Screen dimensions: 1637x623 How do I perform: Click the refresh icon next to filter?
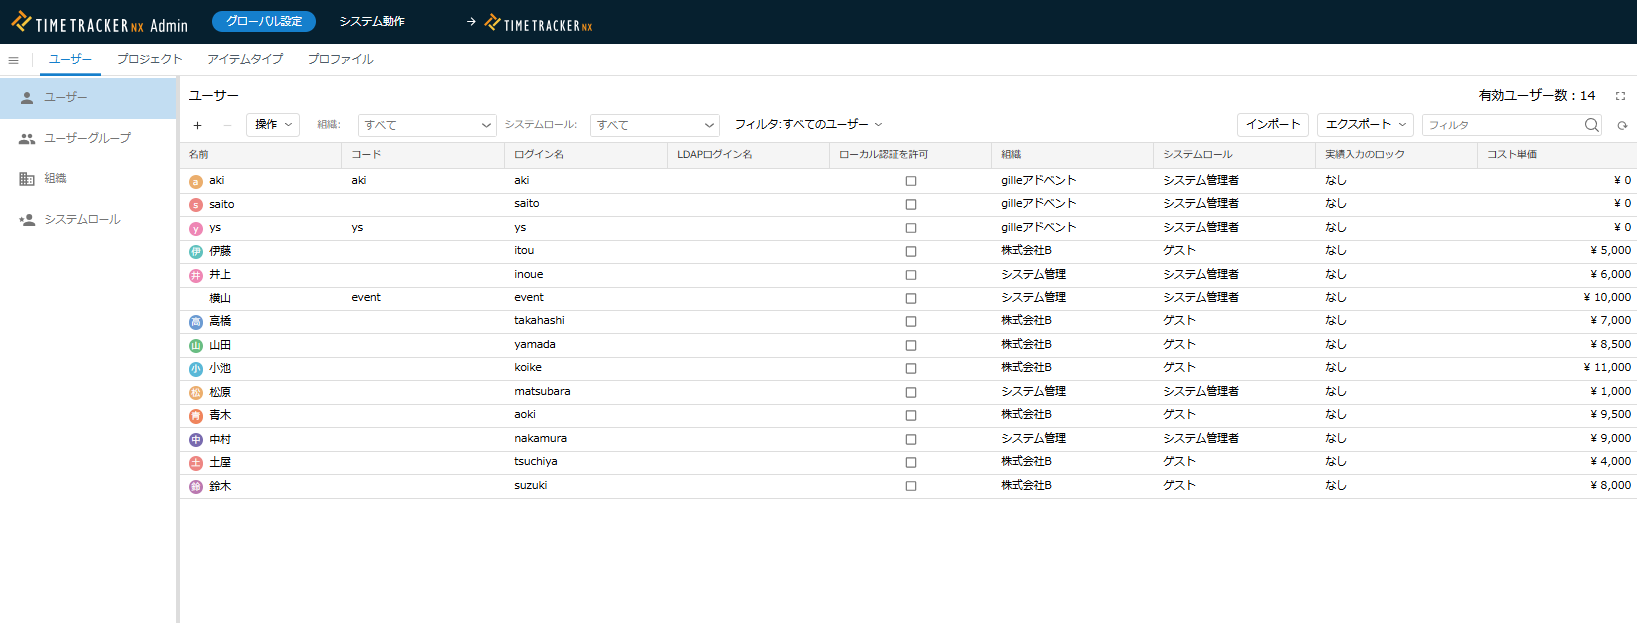coord(1622,125)
